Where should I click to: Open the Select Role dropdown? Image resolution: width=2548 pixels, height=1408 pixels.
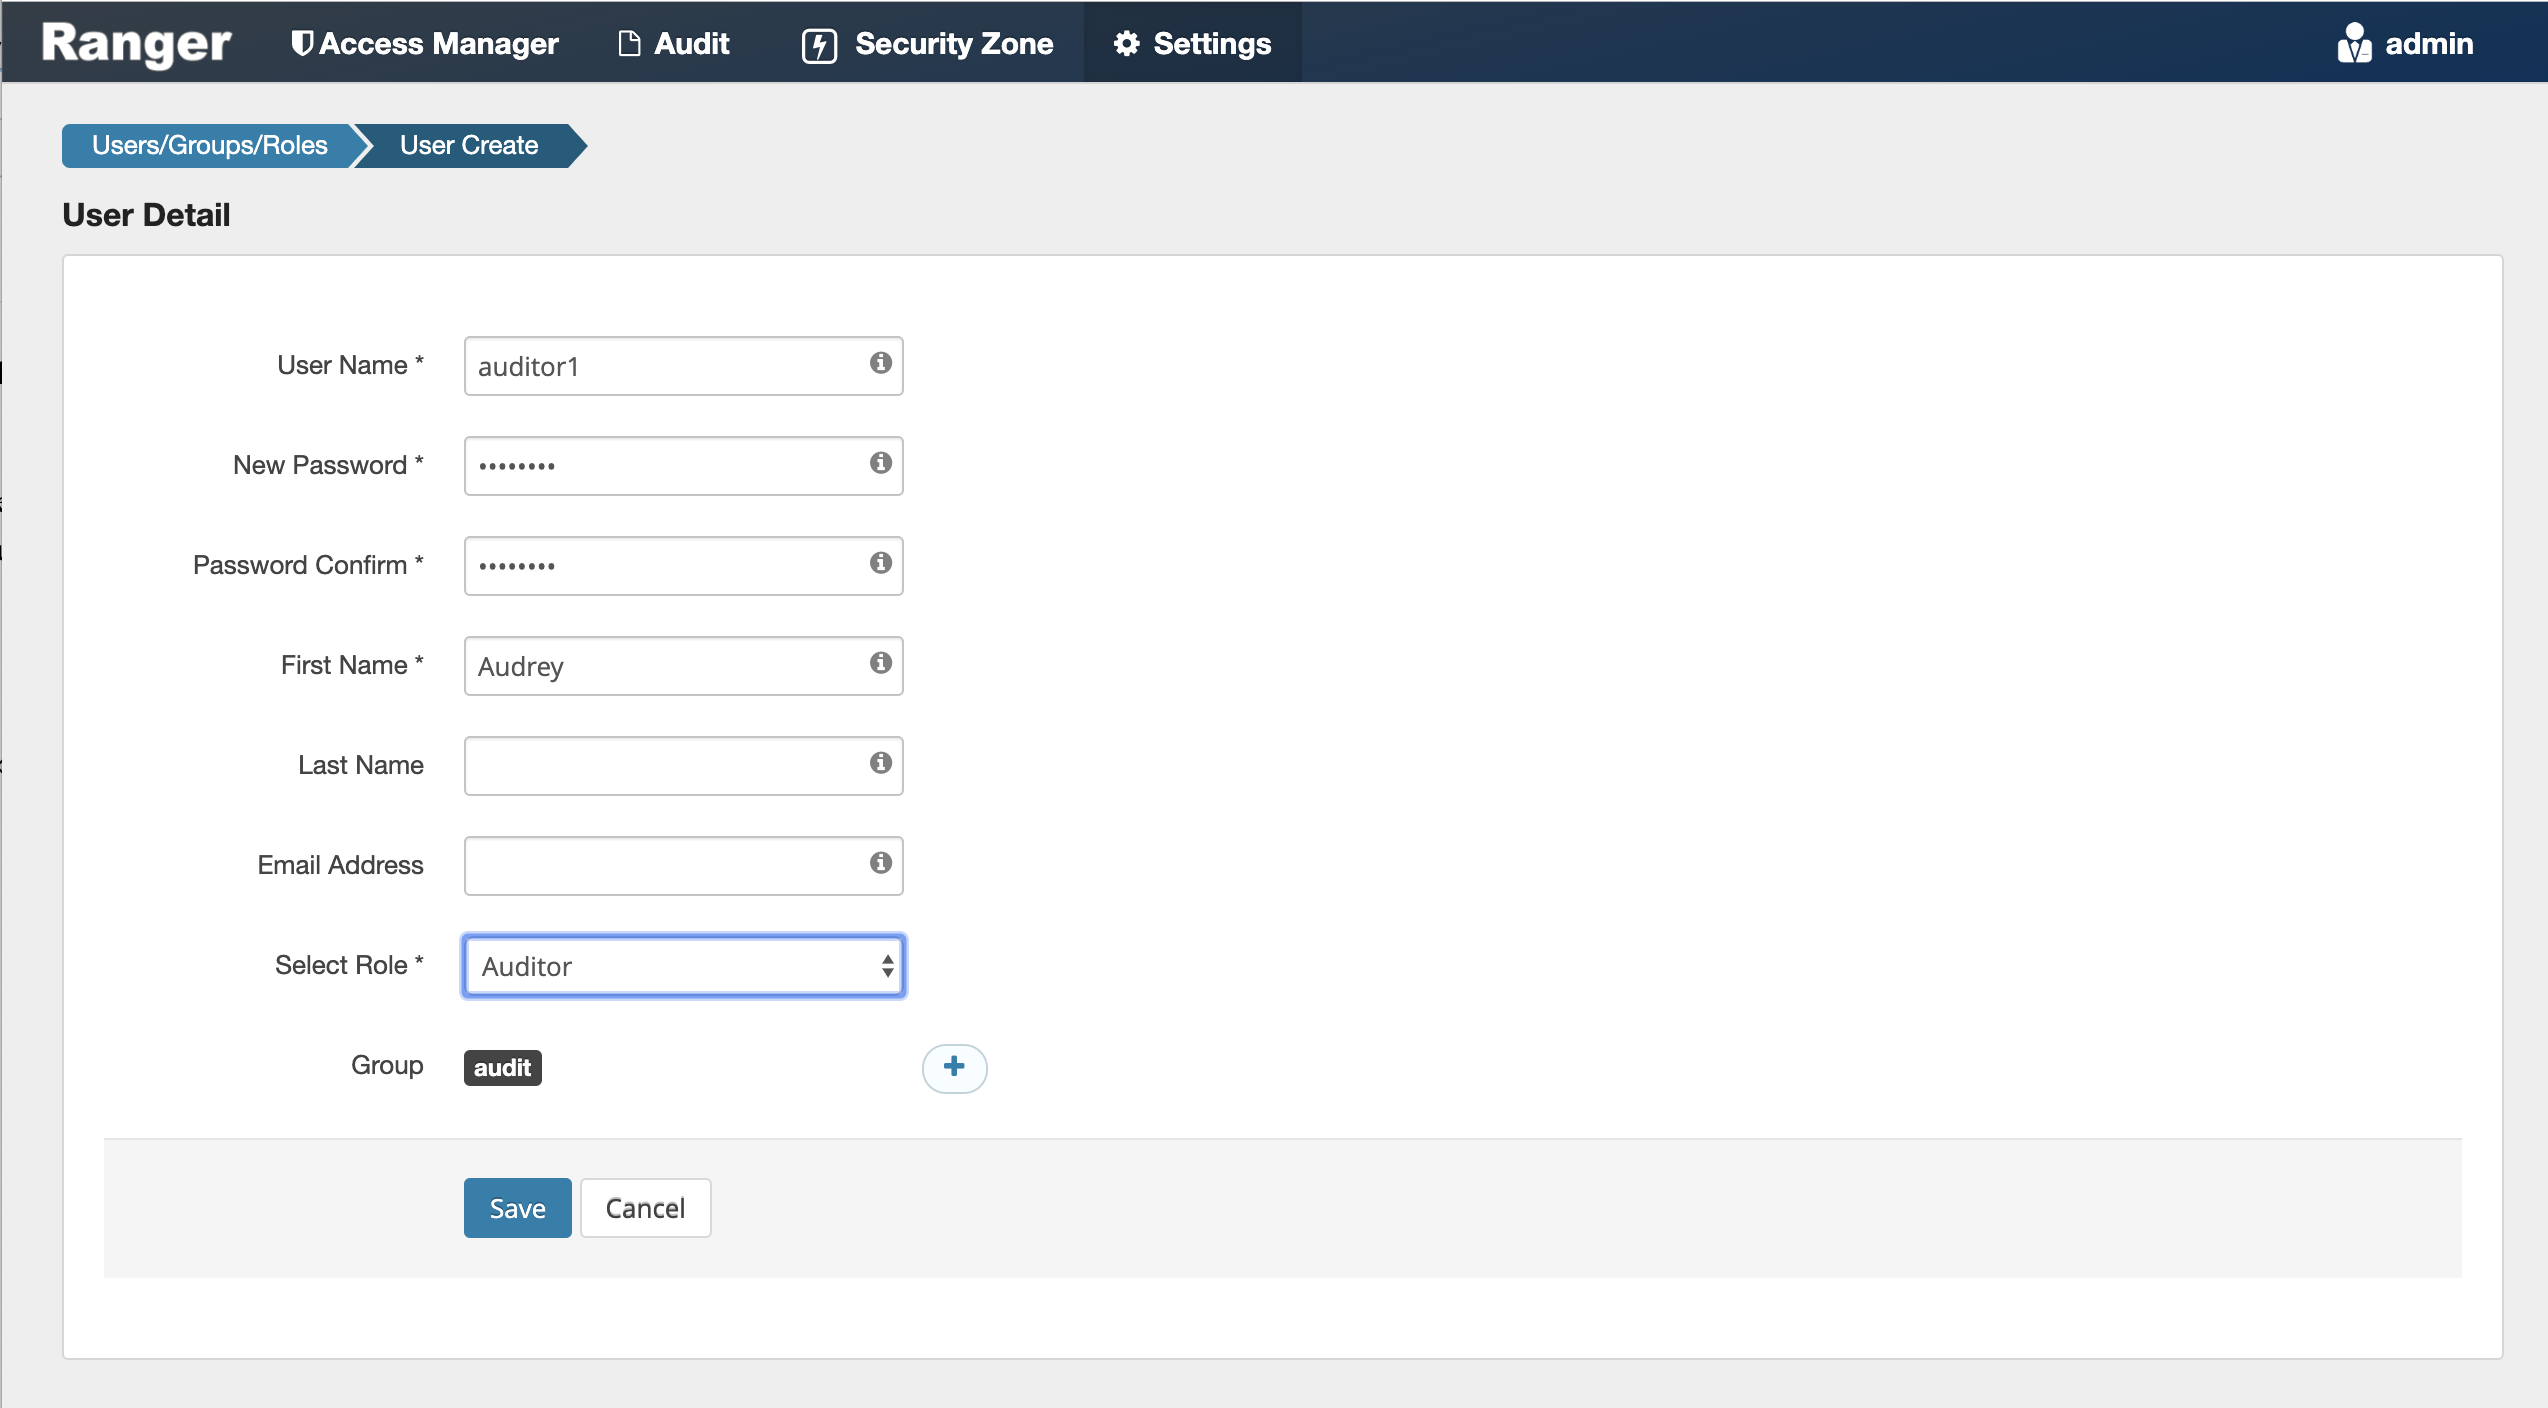[683, 965]
